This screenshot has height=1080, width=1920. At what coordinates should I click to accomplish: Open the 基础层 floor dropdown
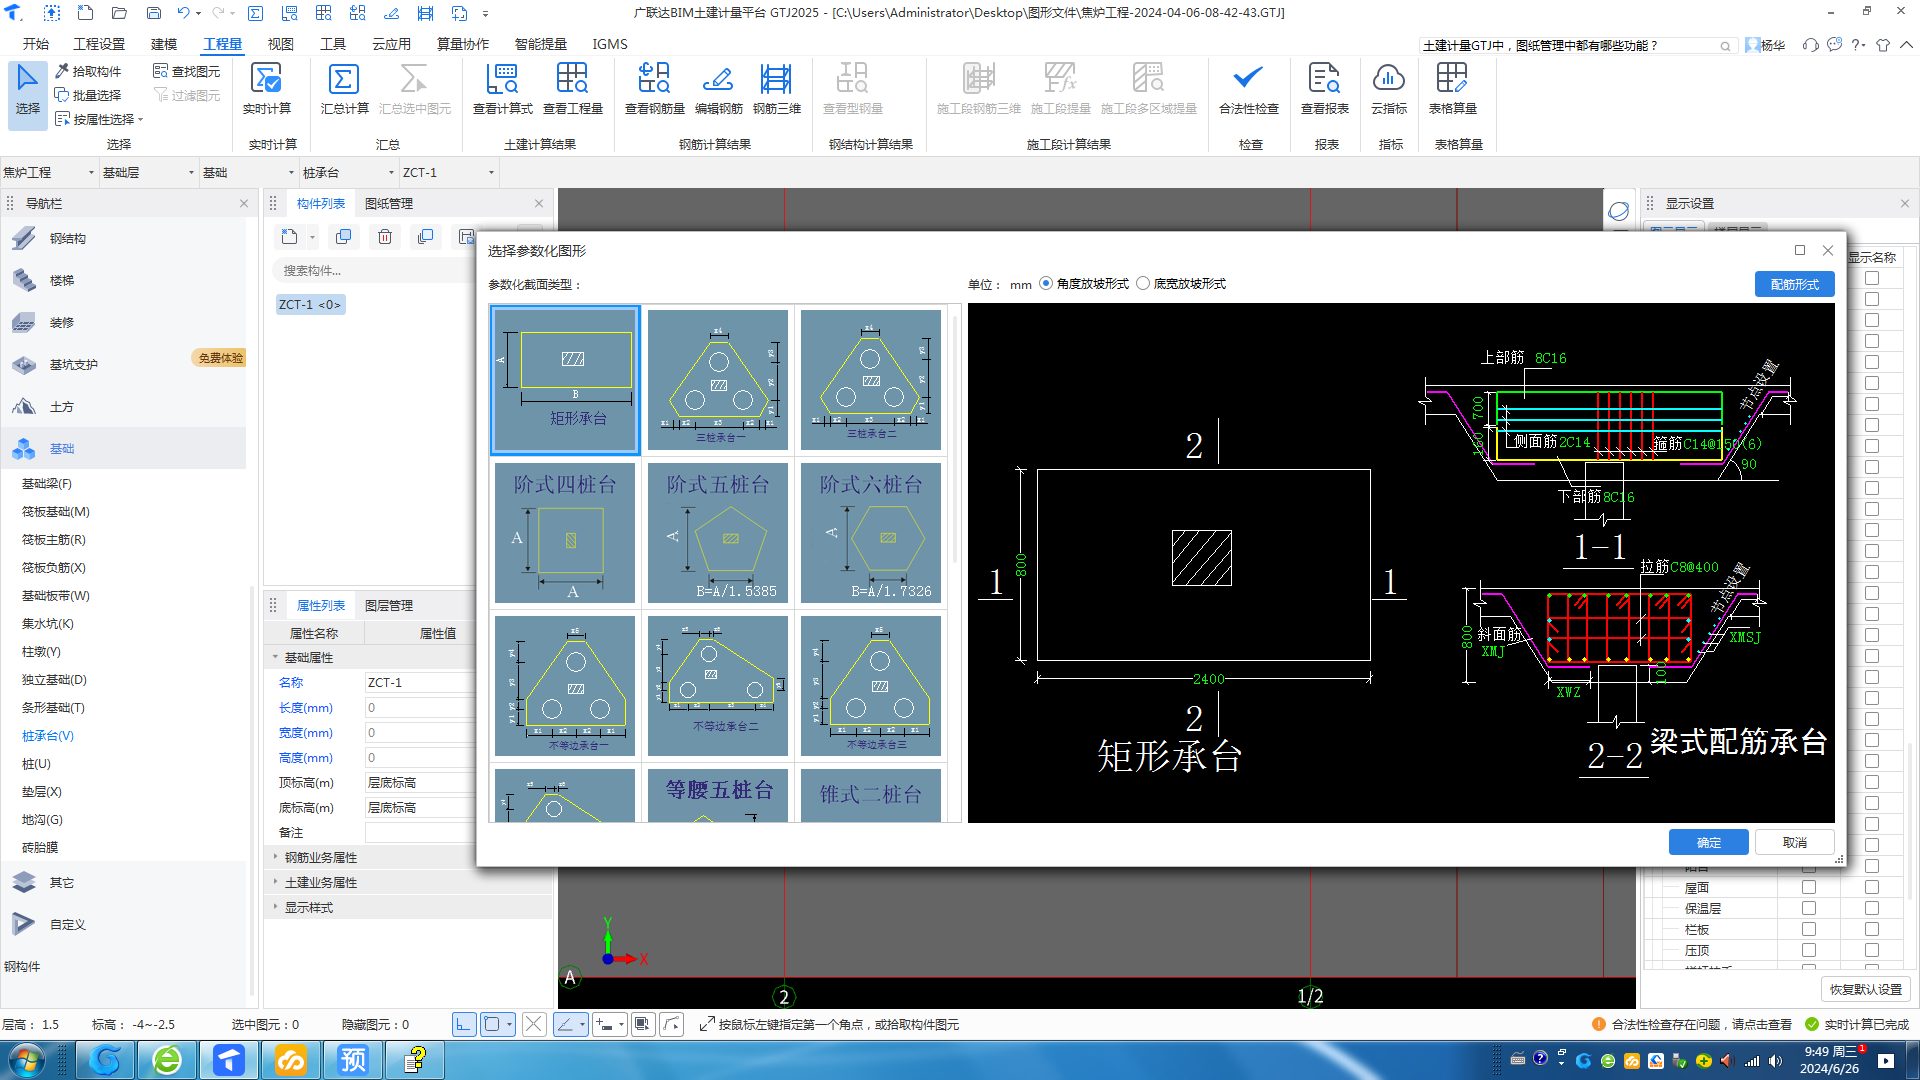point(148,172)
